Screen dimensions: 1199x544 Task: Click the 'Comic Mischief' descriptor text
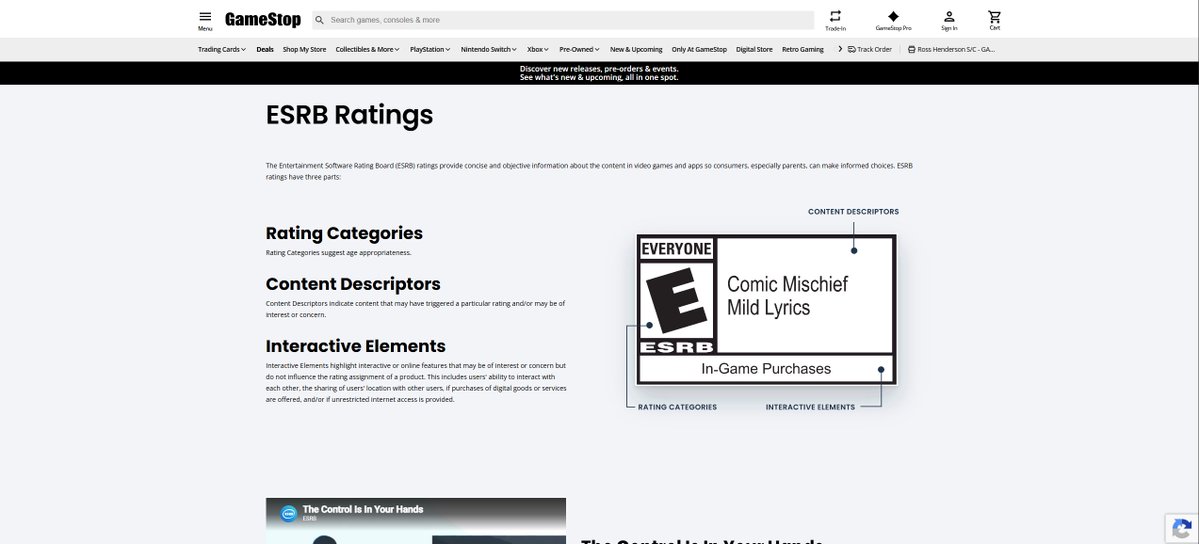pos(787,284)
